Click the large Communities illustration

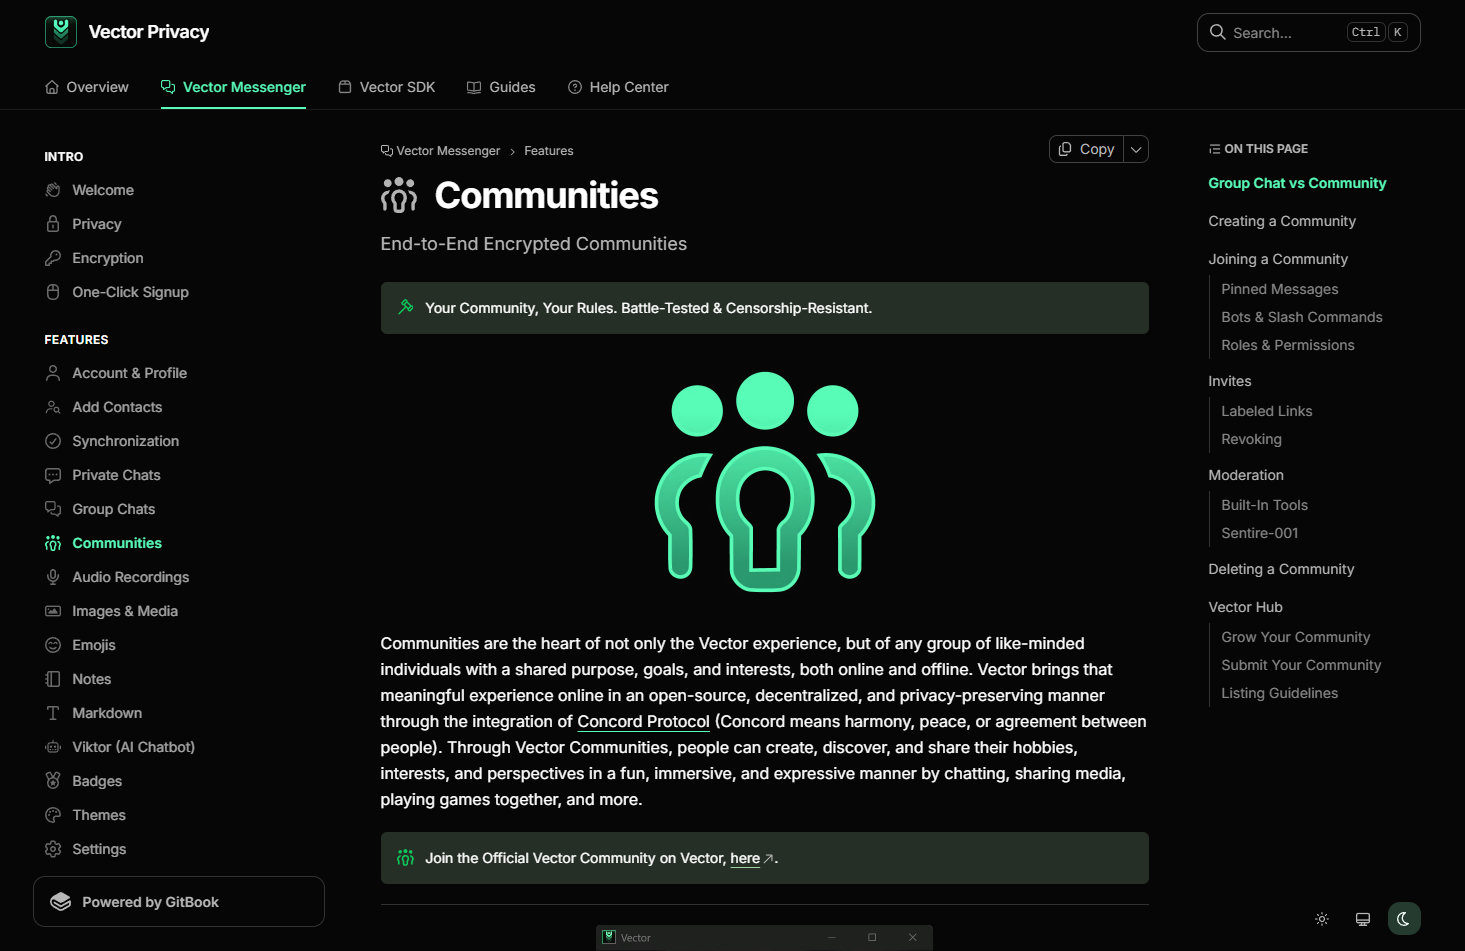[765, 482]
